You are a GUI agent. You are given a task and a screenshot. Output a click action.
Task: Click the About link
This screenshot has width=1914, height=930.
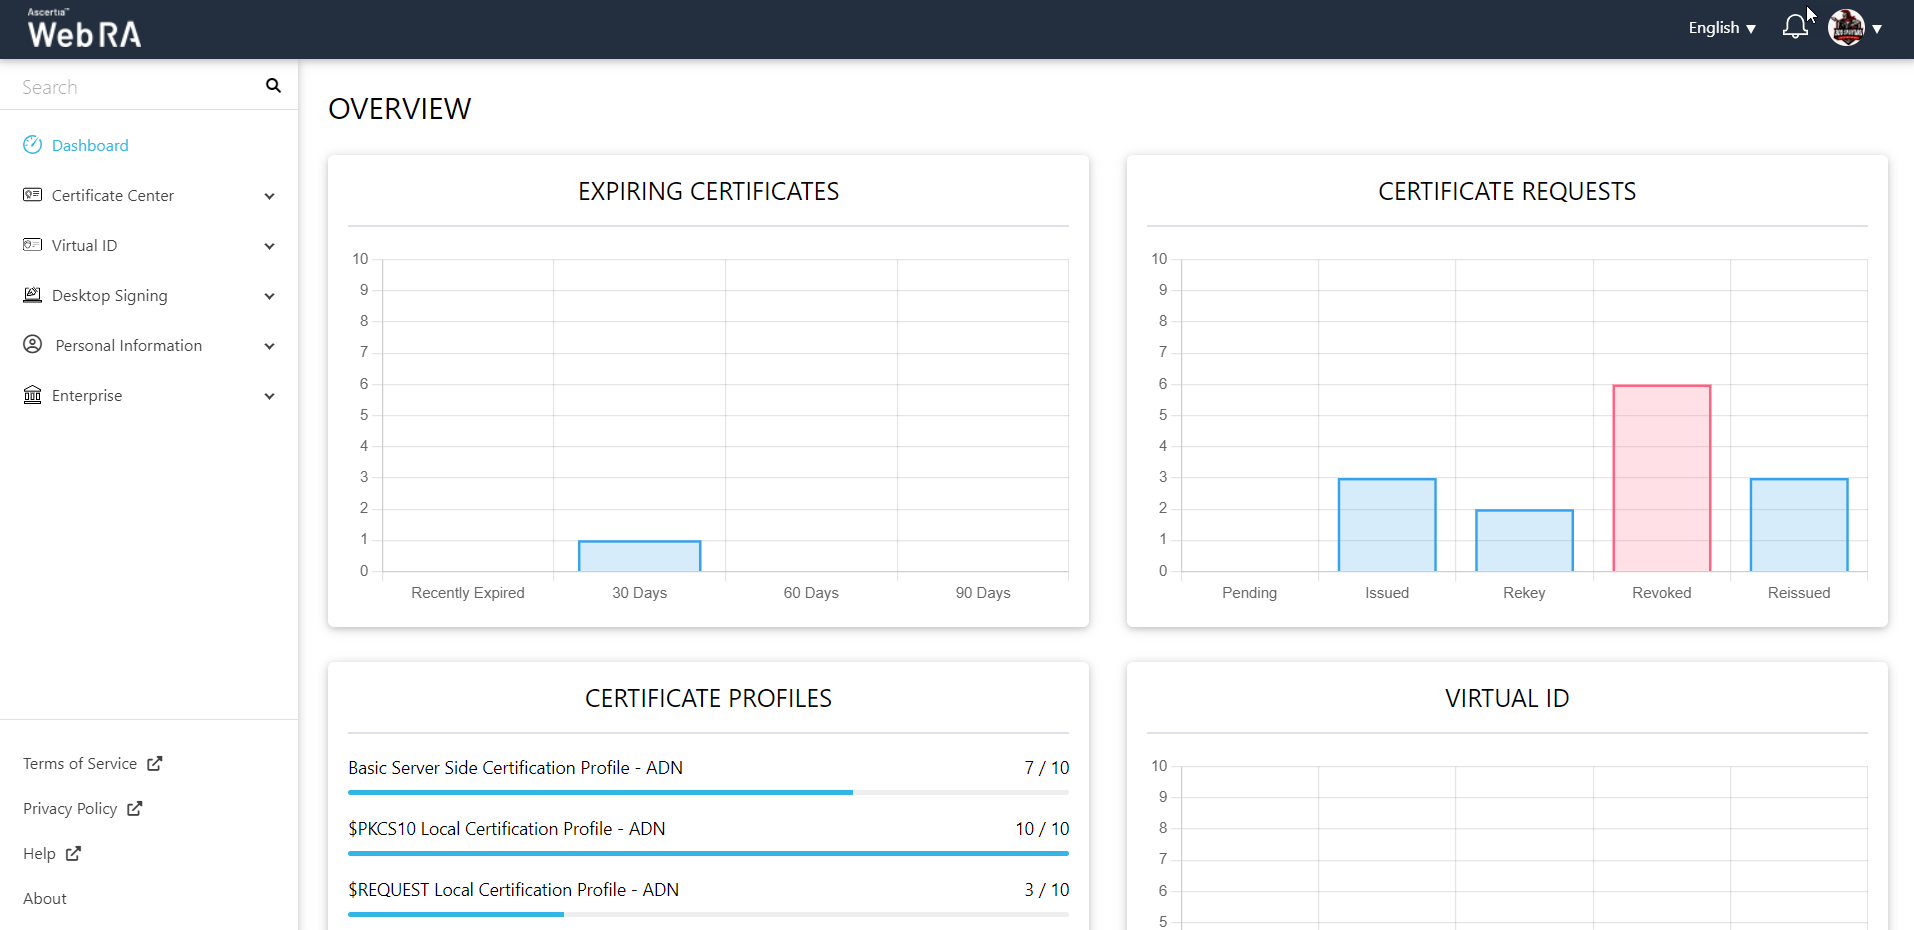[x=45, y=899]
